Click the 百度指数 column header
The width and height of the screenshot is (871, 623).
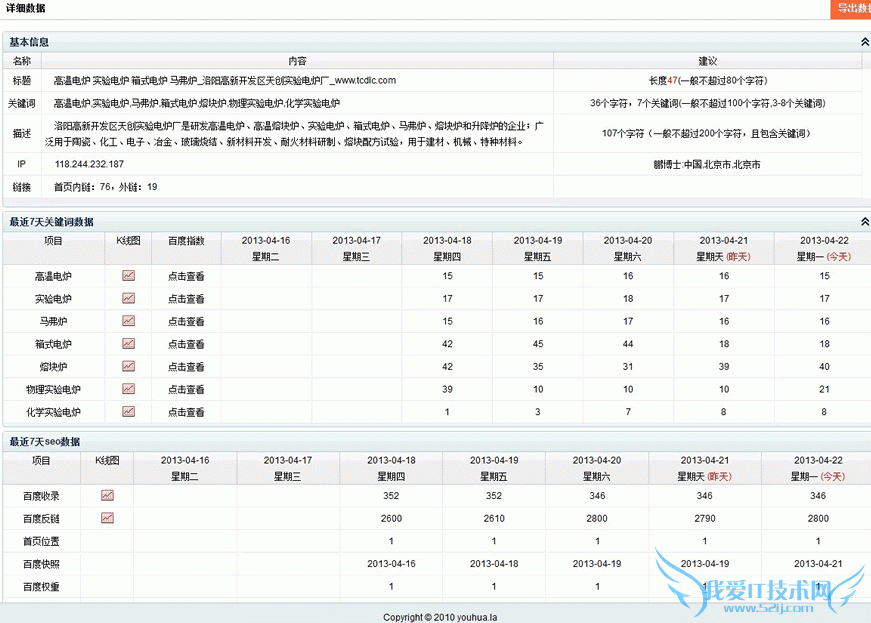click(x=186, y=240)
